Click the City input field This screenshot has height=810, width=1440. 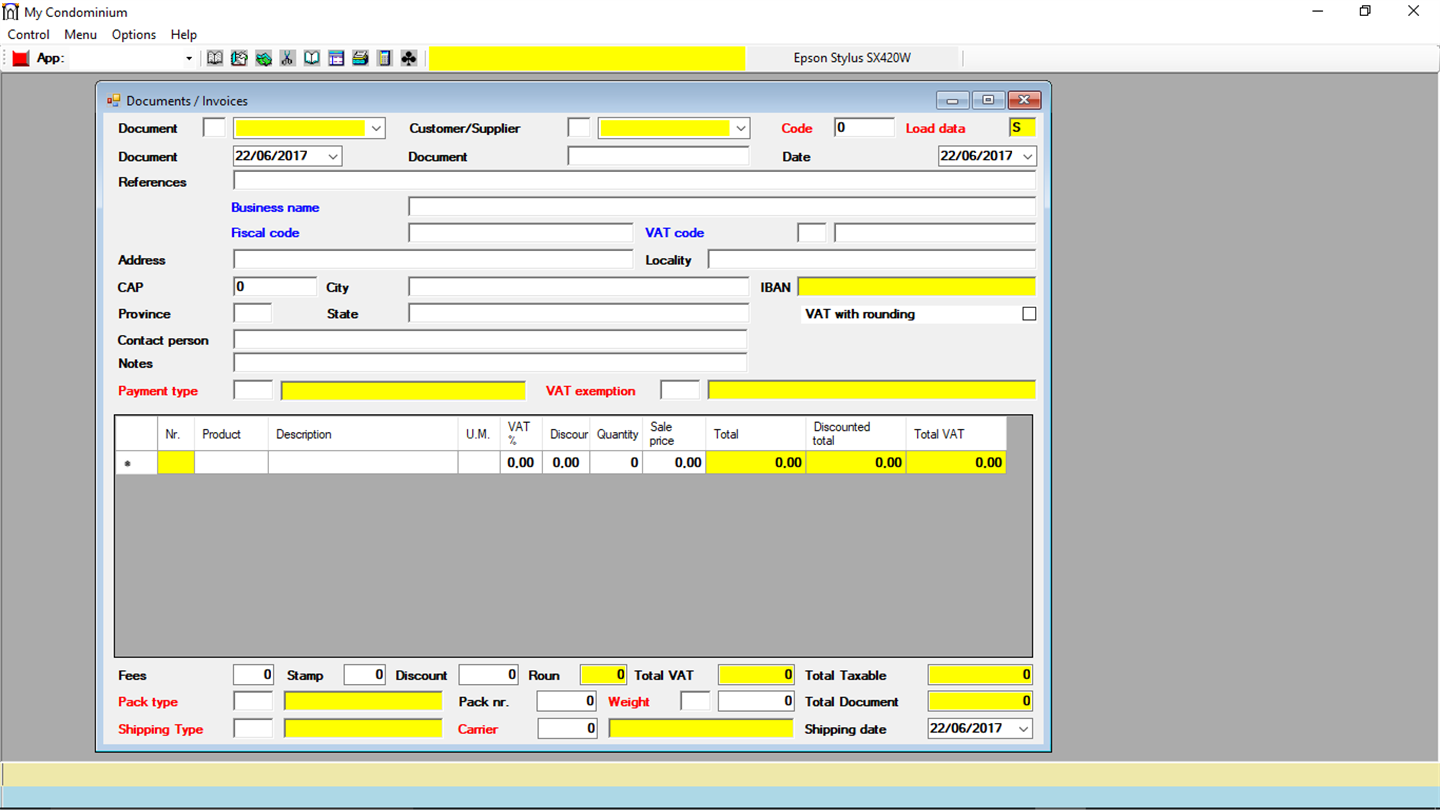click(579, 287)
